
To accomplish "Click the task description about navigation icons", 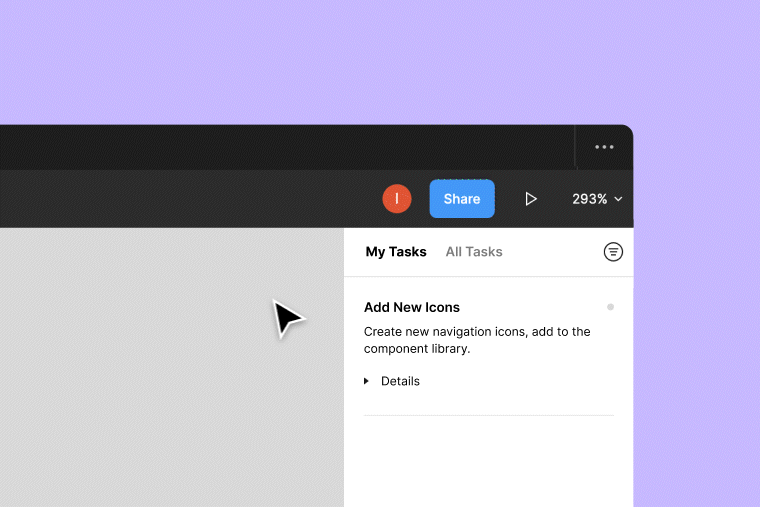I will click(x=477, y=340).
